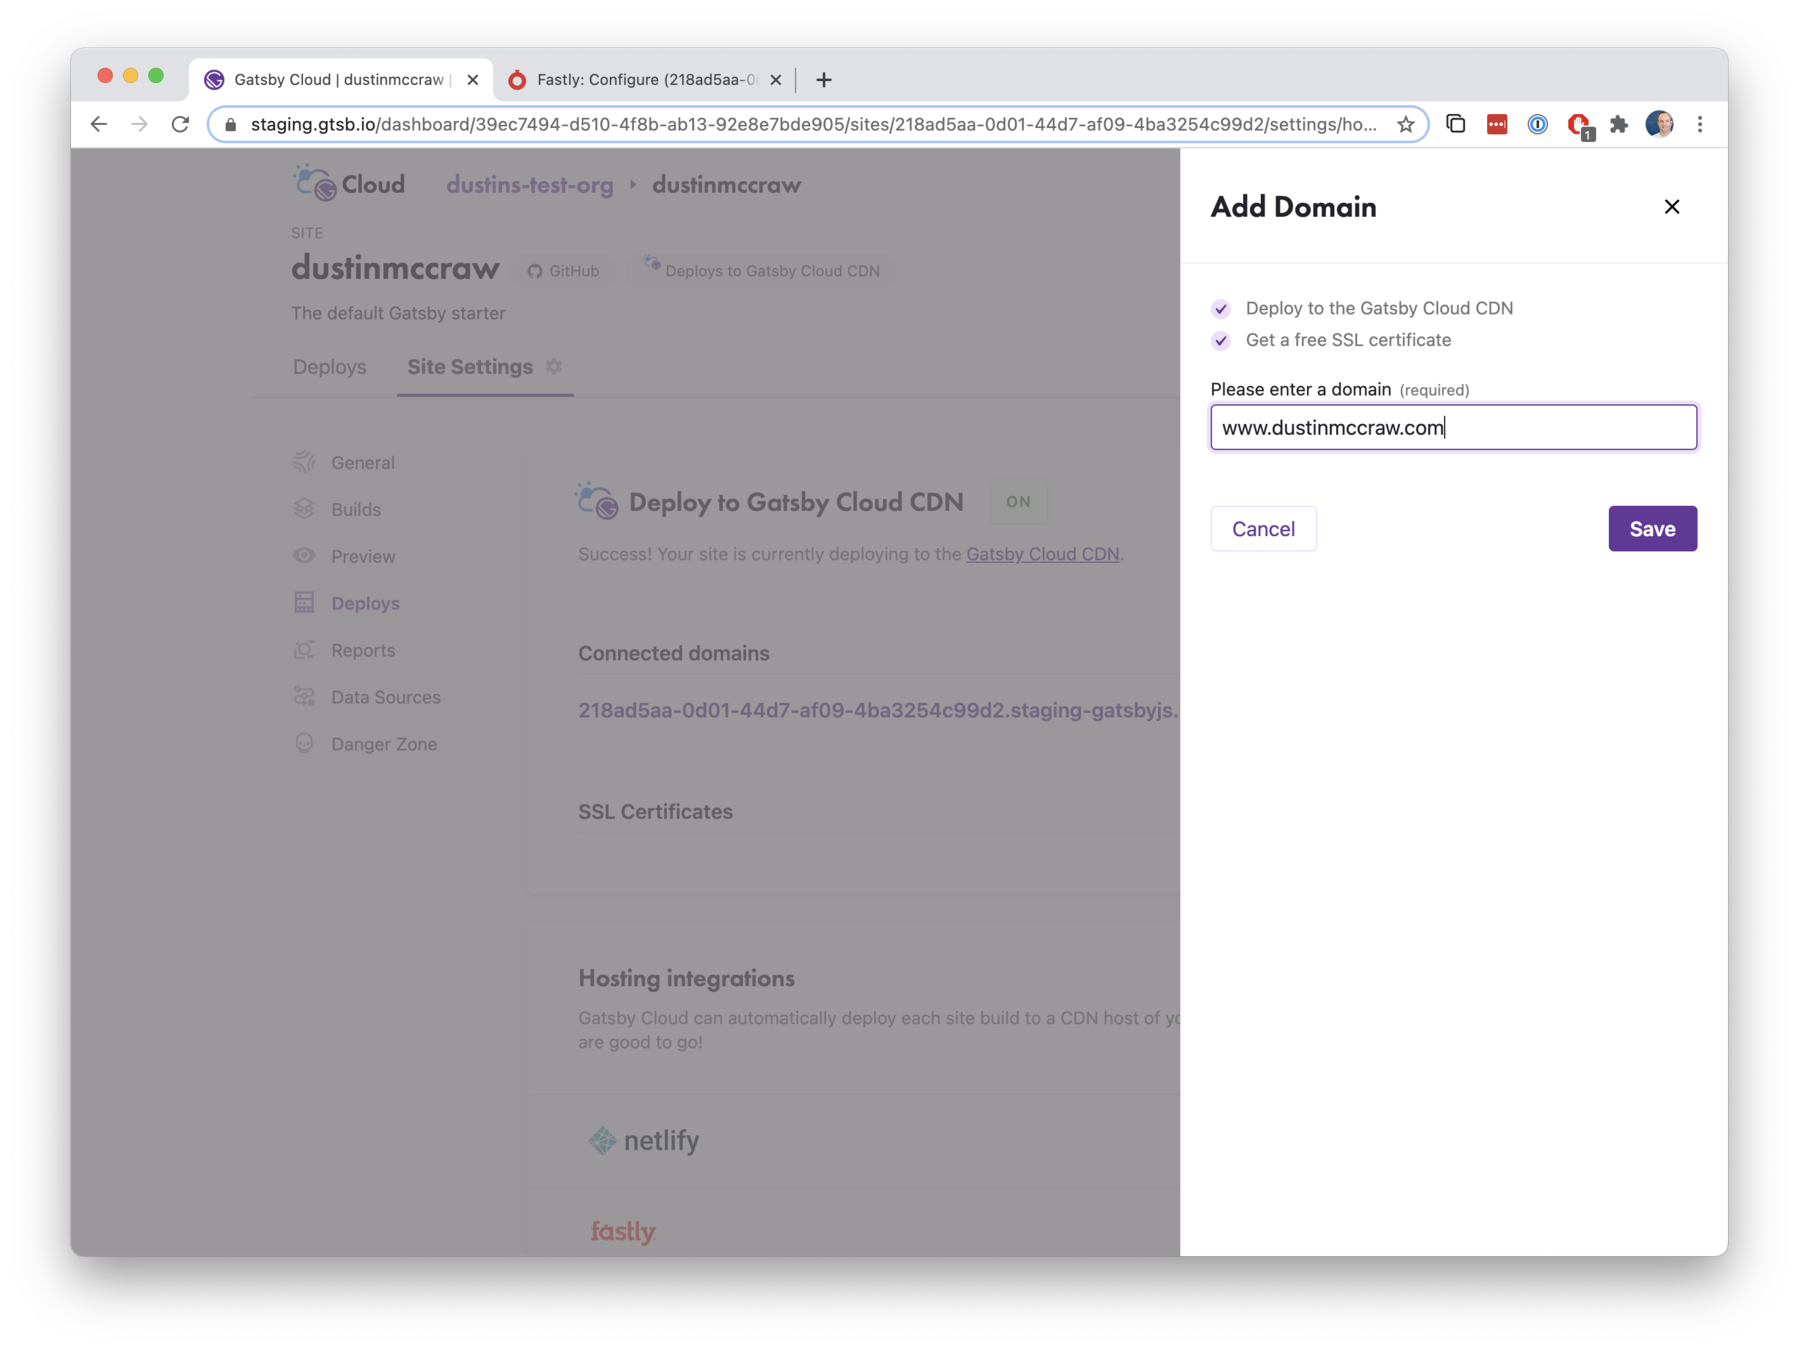Open the Extensions puzzle menu
The image size is (1799, 1350).
pyautogui.click(x=1618, y=125)
